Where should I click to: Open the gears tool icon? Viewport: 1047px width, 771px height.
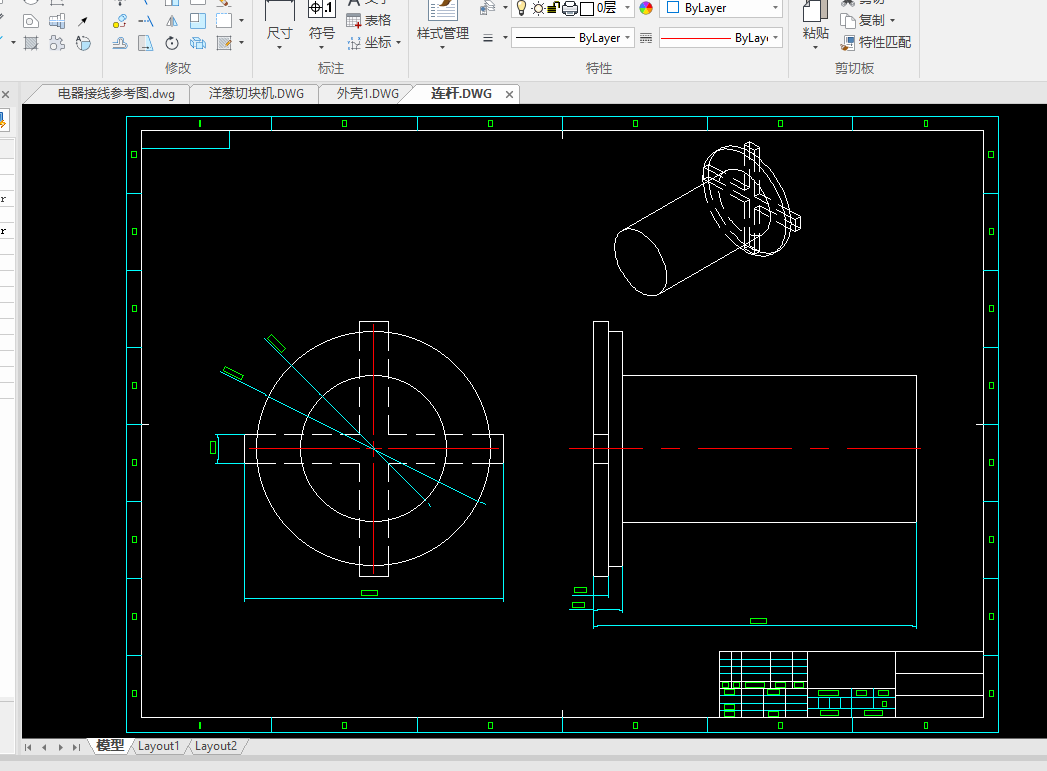[57, 43]
